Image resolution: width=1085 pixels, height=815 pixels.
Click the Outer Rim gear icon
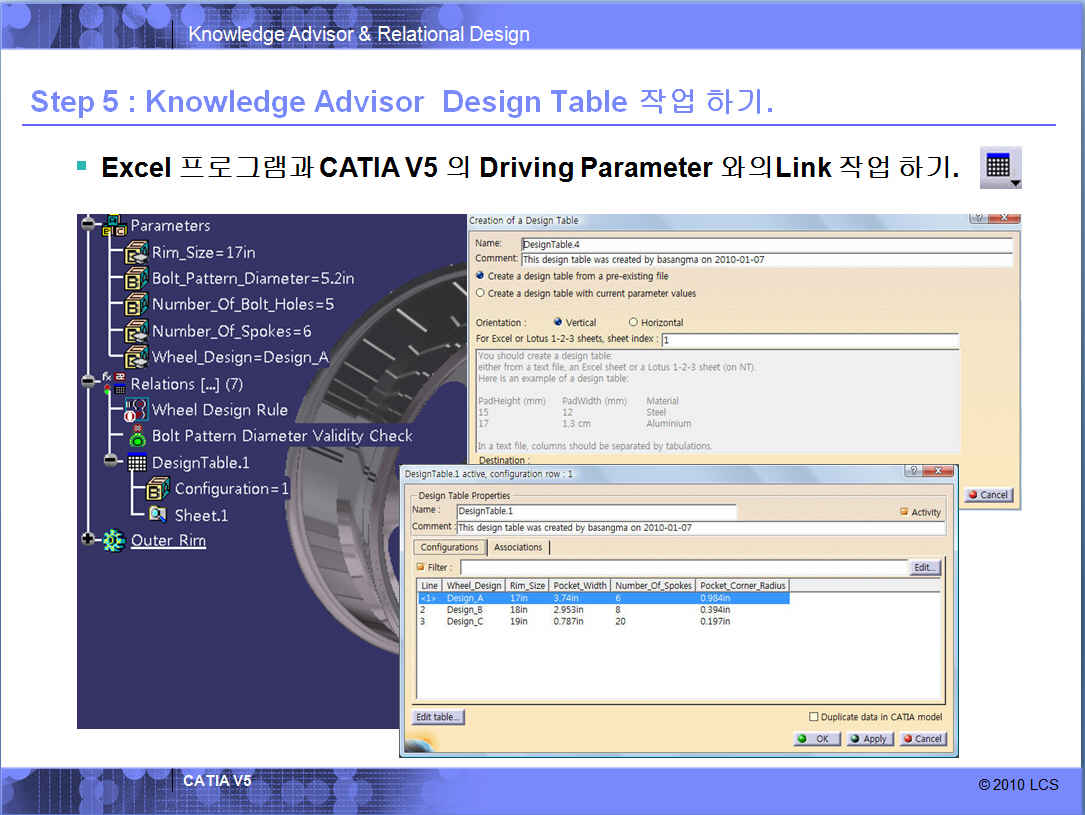coord(115,541)
